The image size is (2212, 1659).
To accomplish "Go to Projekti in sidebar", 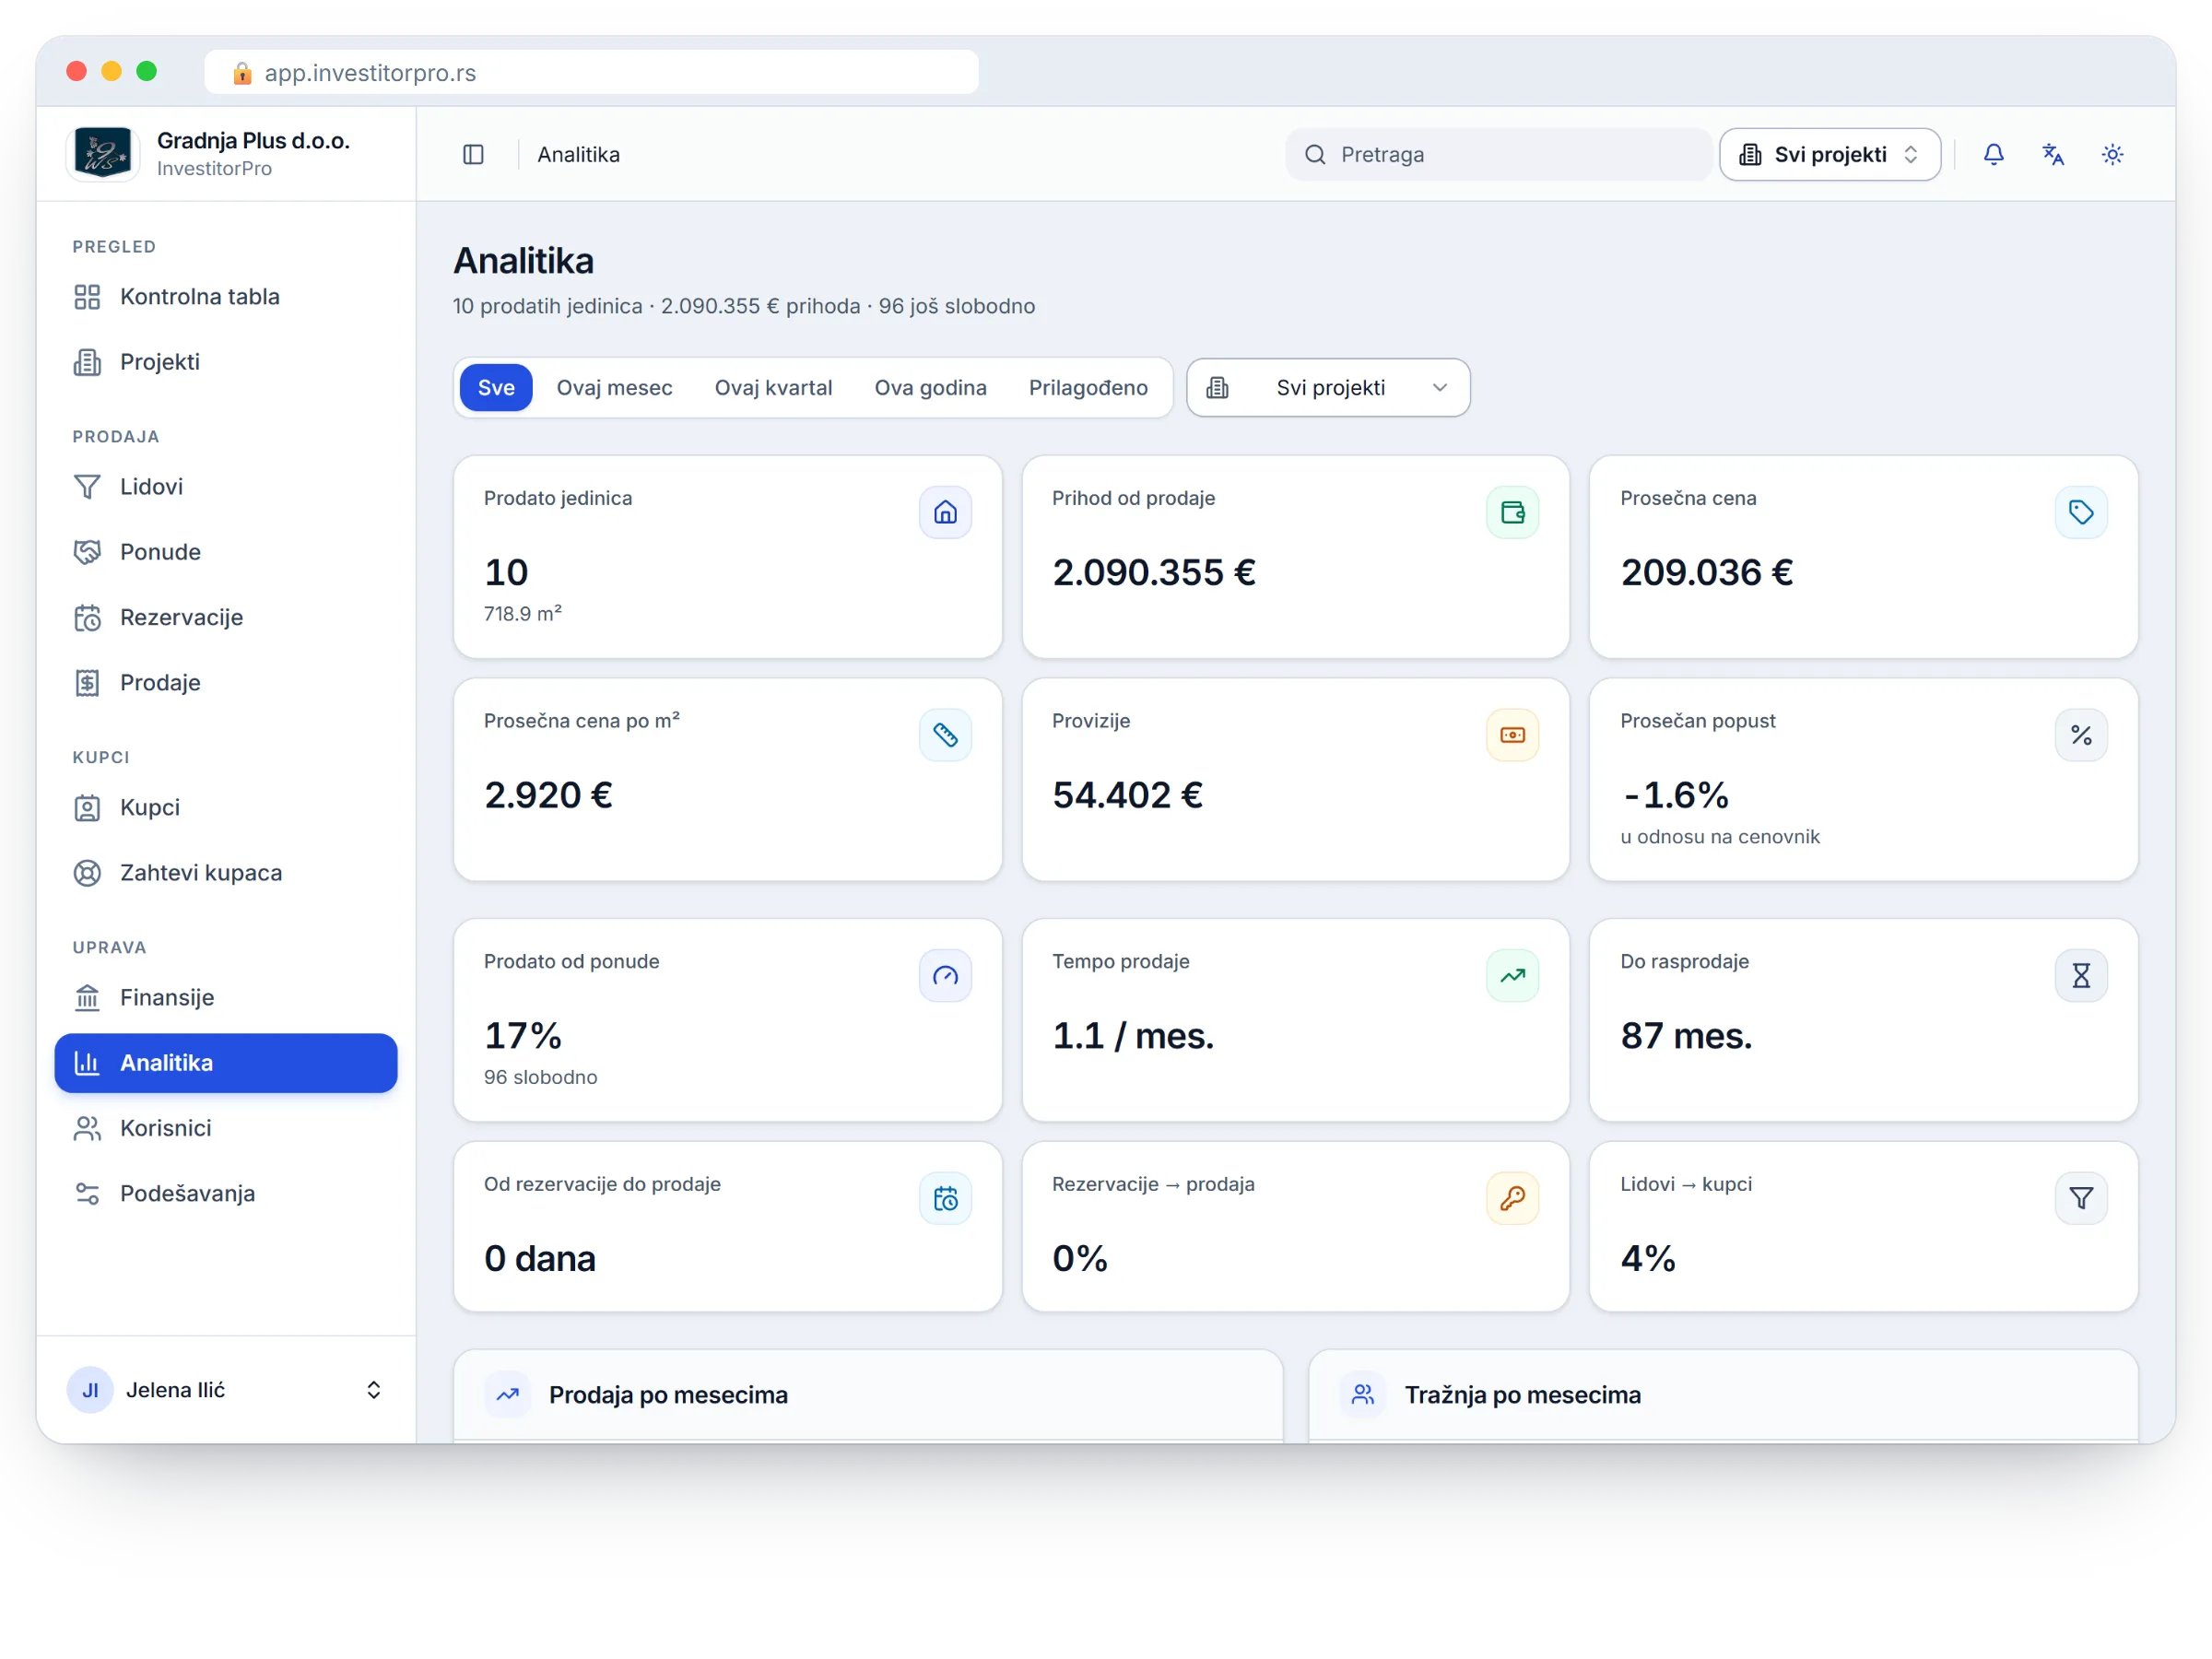I will click(x=225, y=362).
